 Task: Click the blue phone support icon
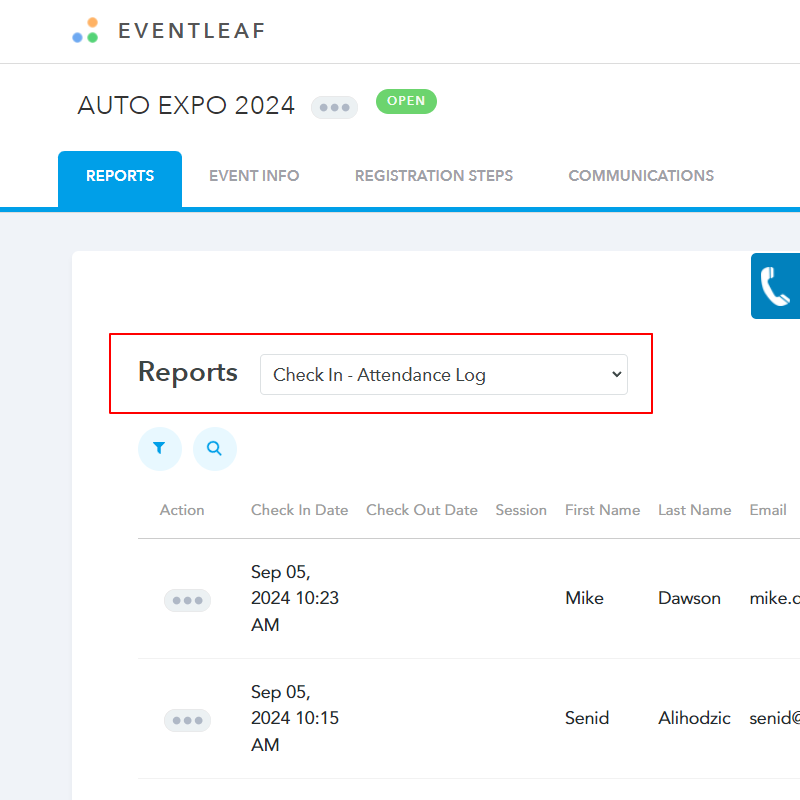click(777, 286)
